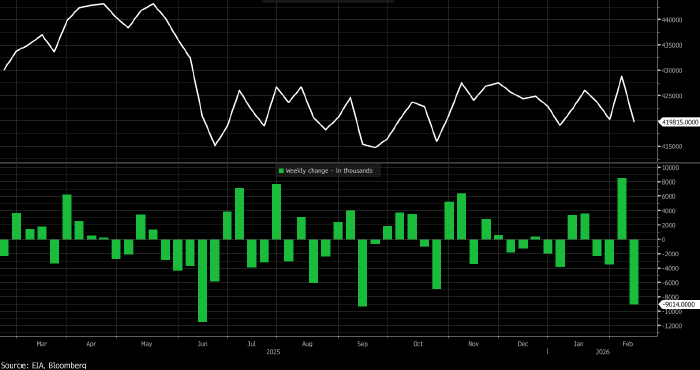The height and width of the screenshot is (370, 700).
Task: Select the Jul month label
Action: (251, 344)
